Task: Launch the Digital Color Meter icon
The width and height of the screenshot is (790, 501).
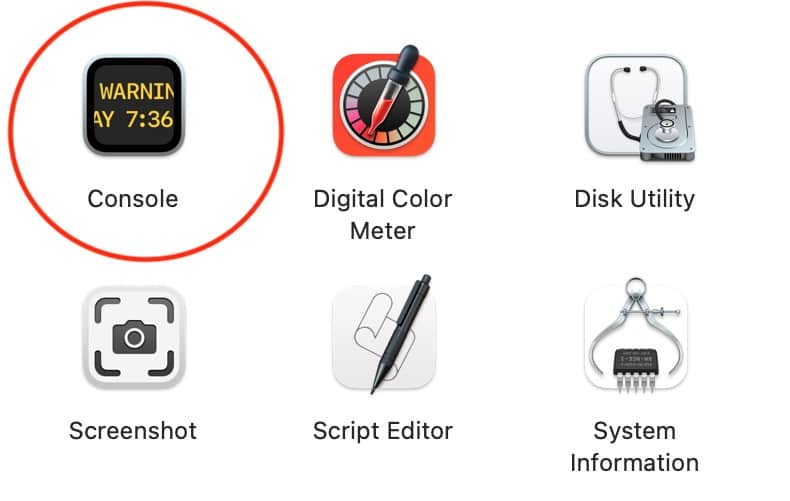Action: [384, 102]
